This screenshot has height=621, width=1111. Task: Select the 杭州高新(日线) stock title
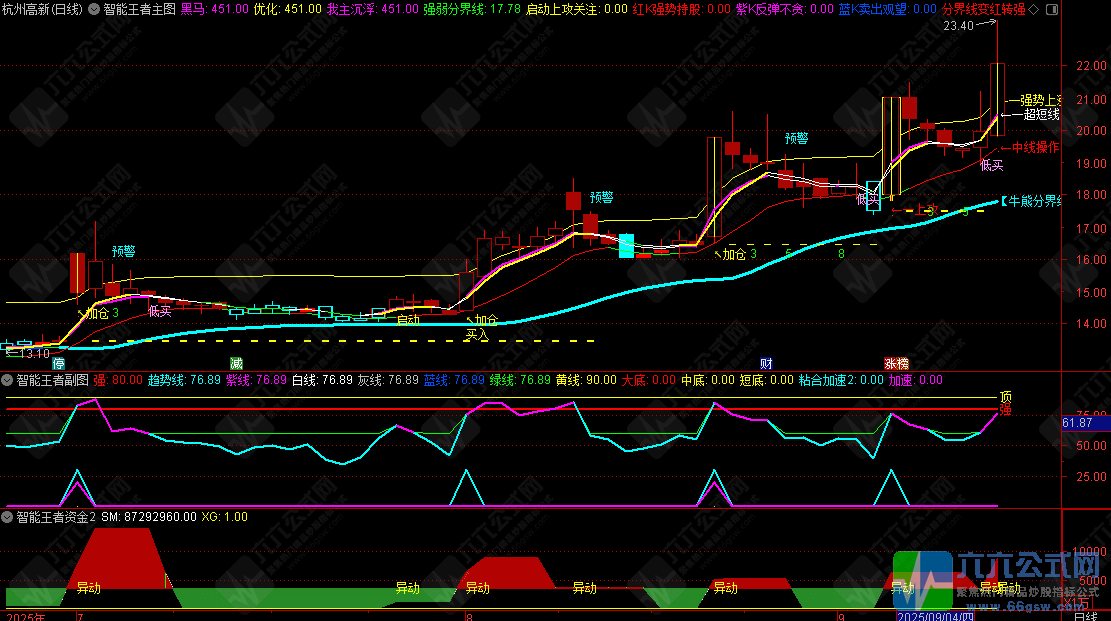coord(42,9)
